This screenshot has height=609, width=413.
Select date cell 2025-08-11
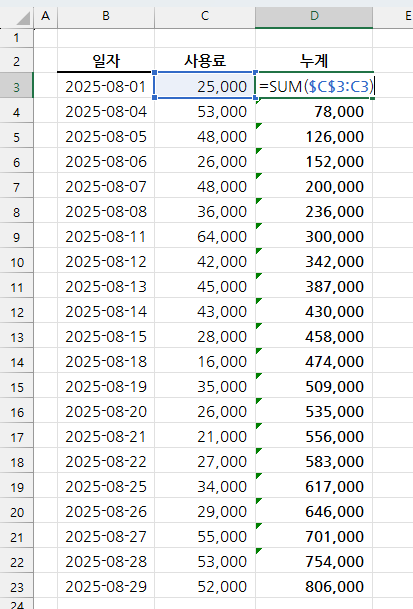[106, 236]
